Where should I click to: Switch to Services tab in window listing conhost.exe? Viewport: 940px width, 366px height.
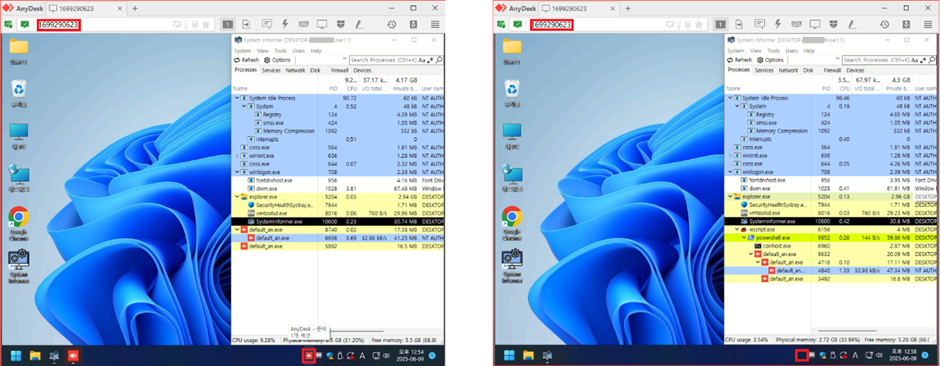764,70
